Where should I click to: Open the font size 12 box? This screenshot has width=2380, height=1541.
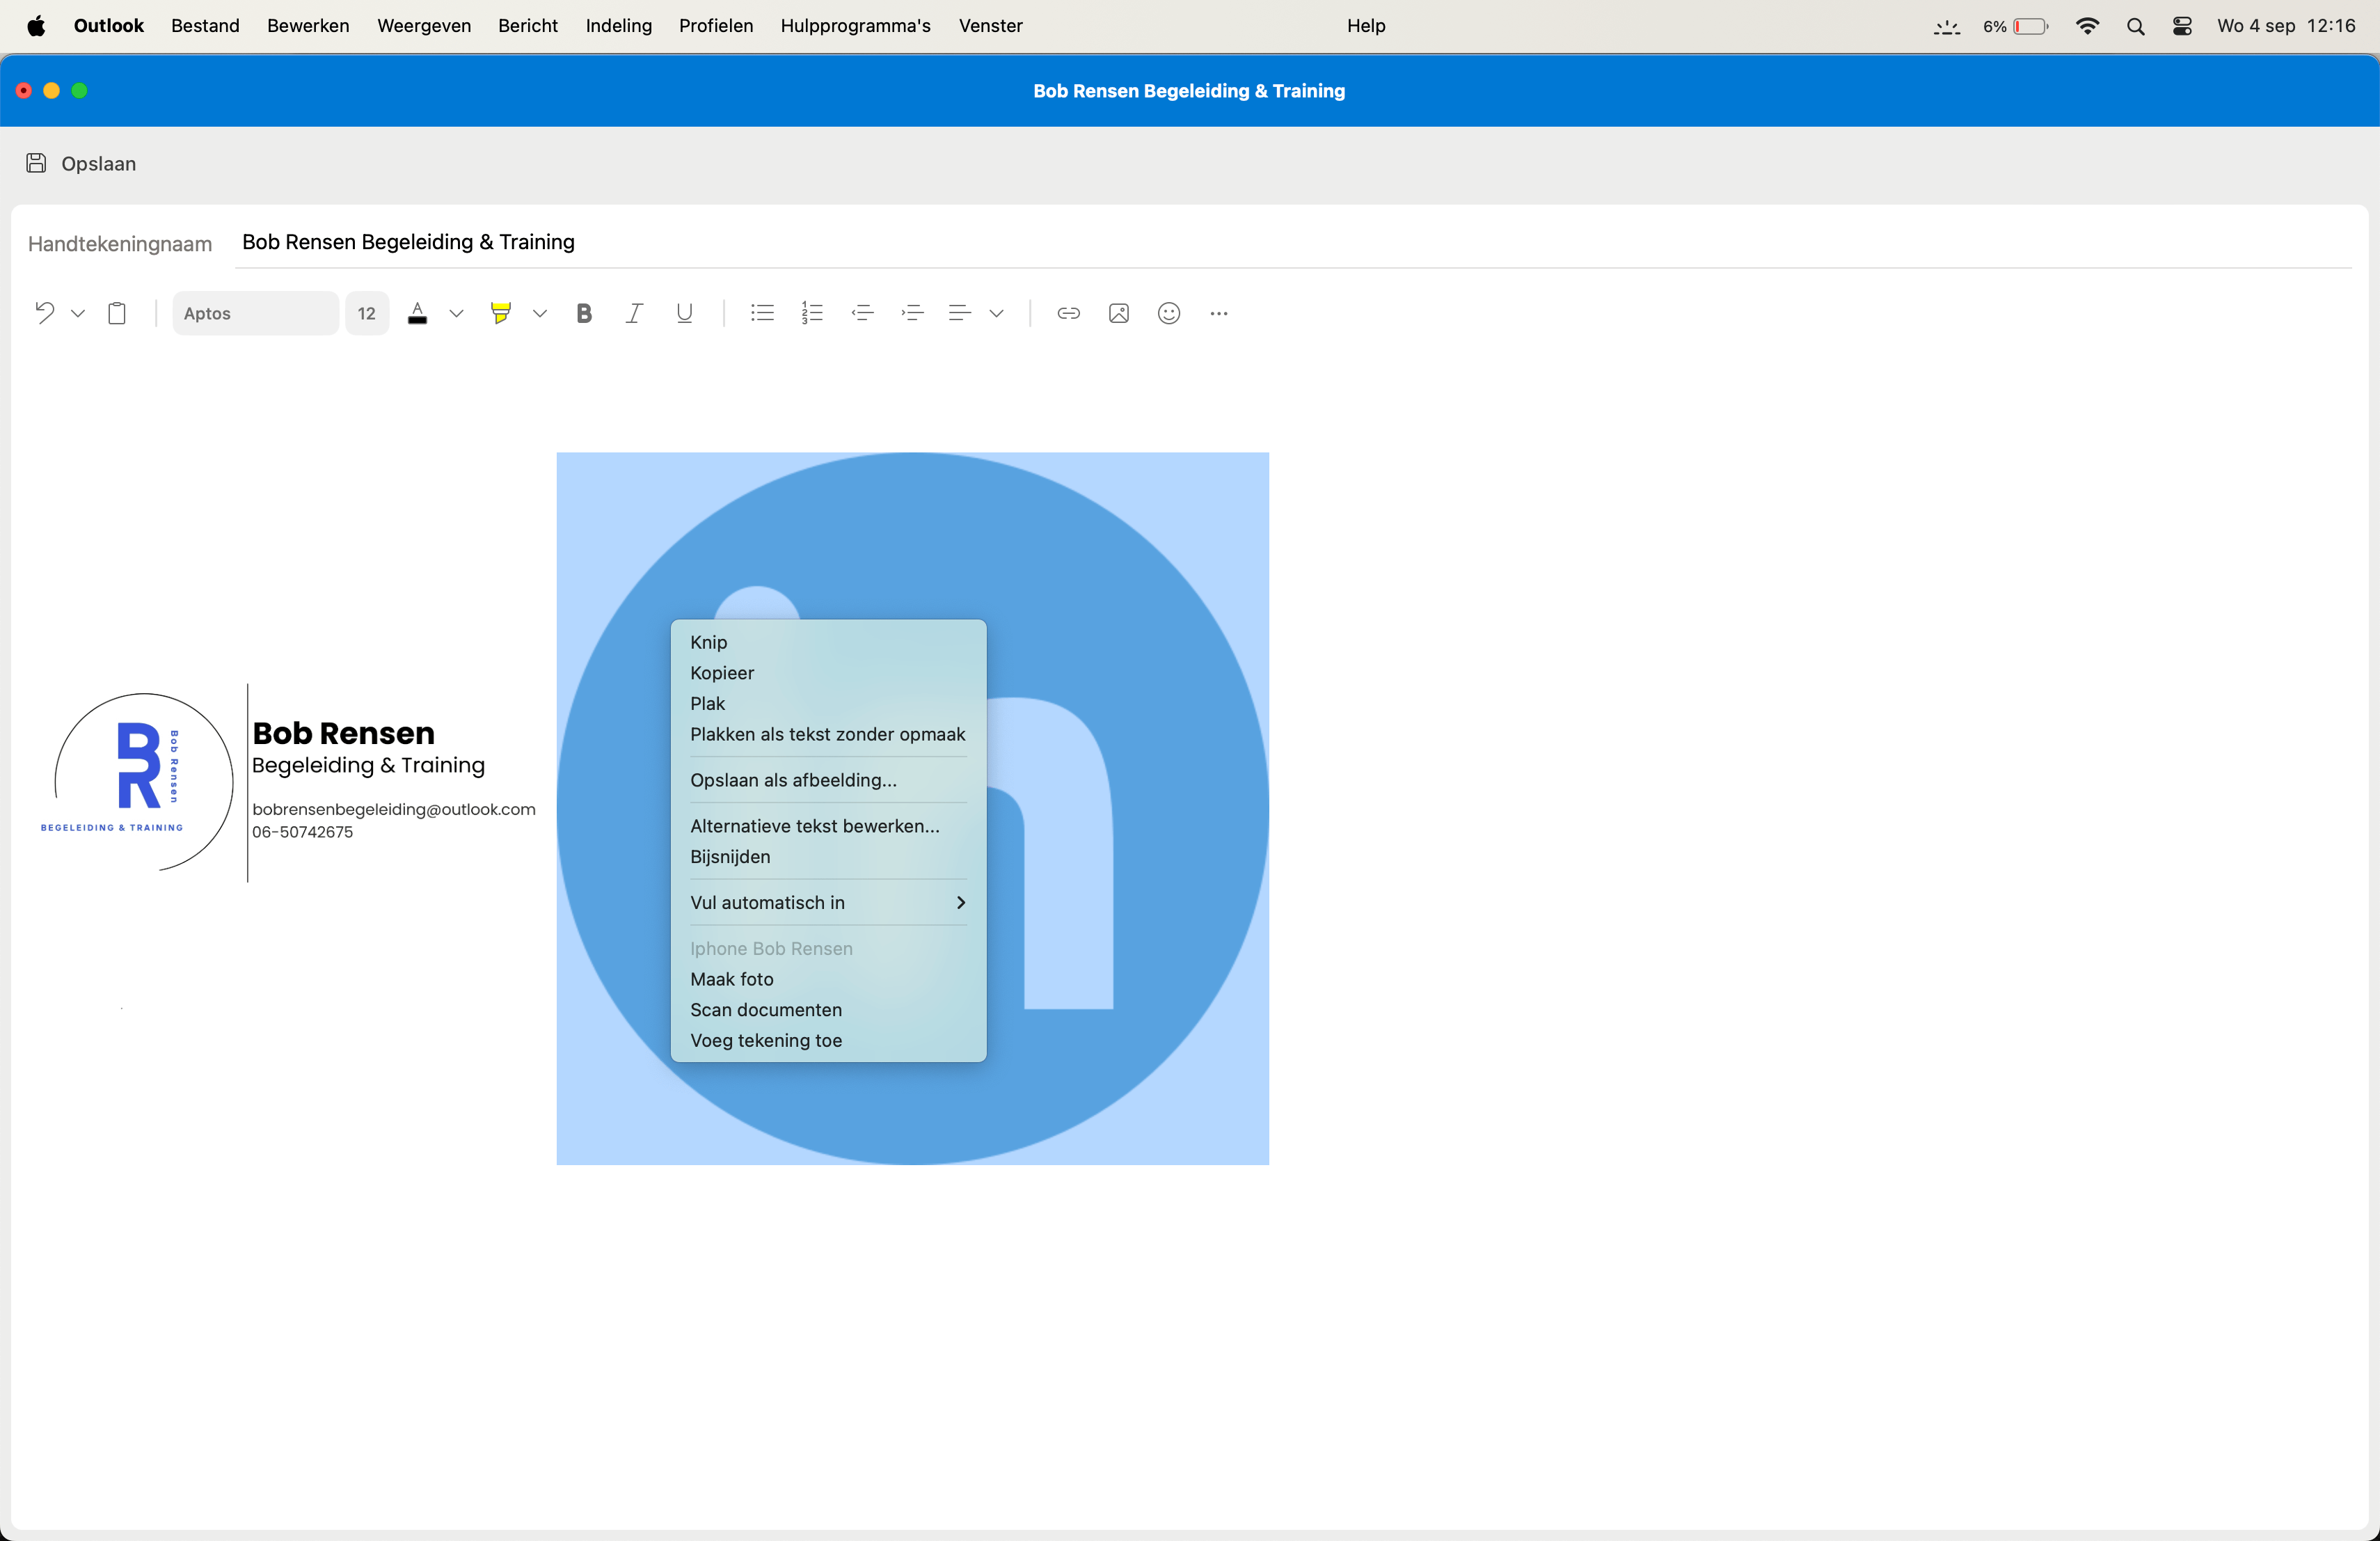click(x=367, y=313)
